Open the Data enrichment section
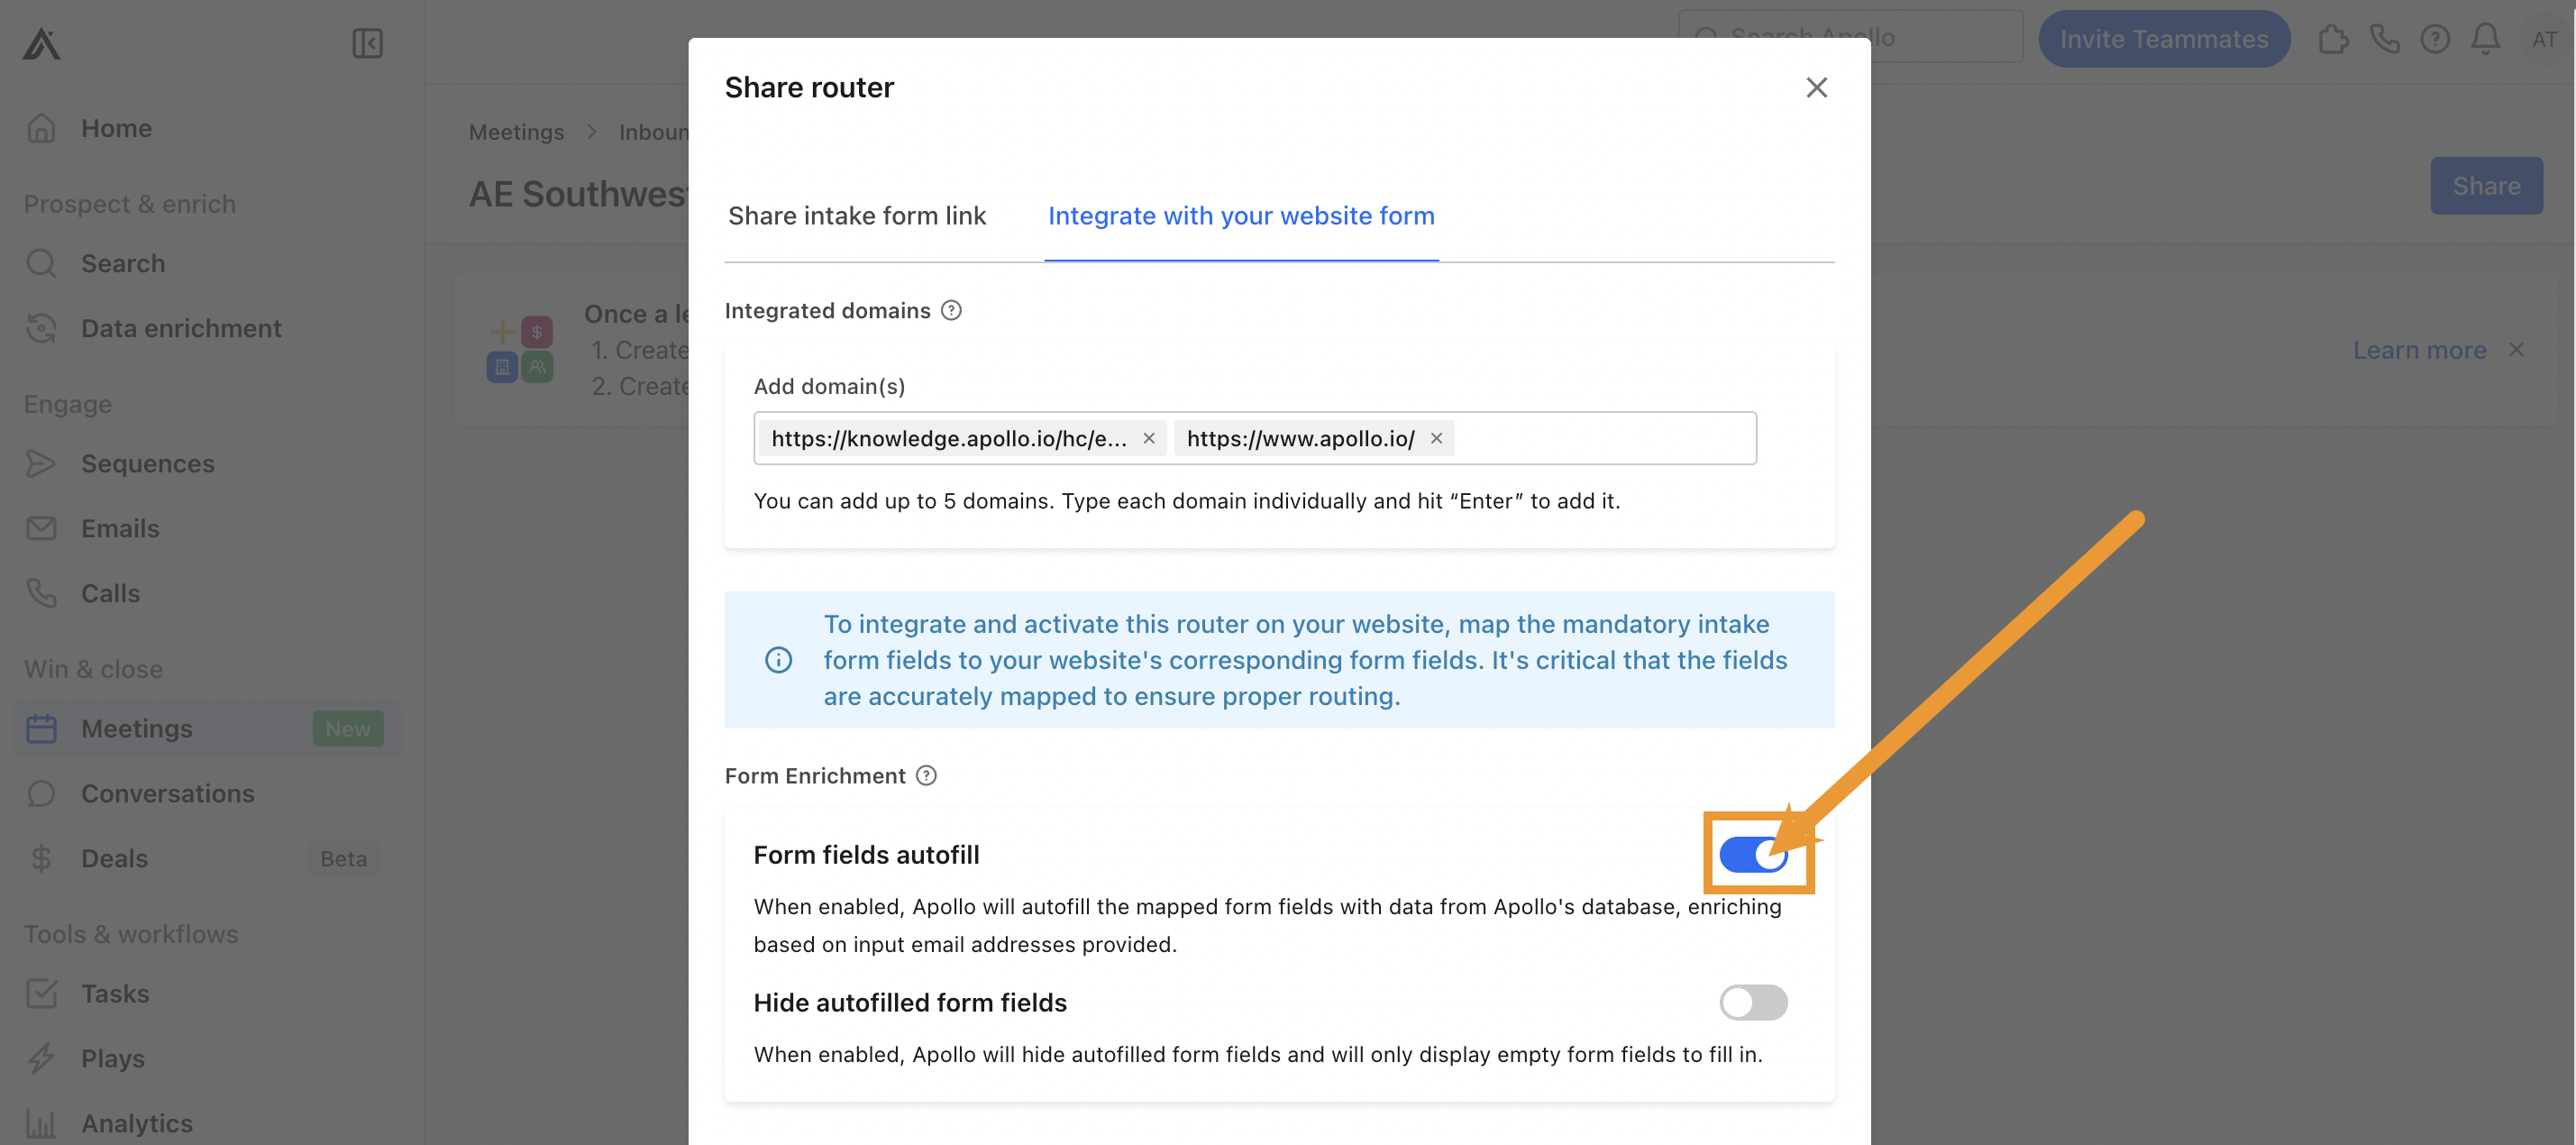2576x1145 pixels. (x=181, y=328)
